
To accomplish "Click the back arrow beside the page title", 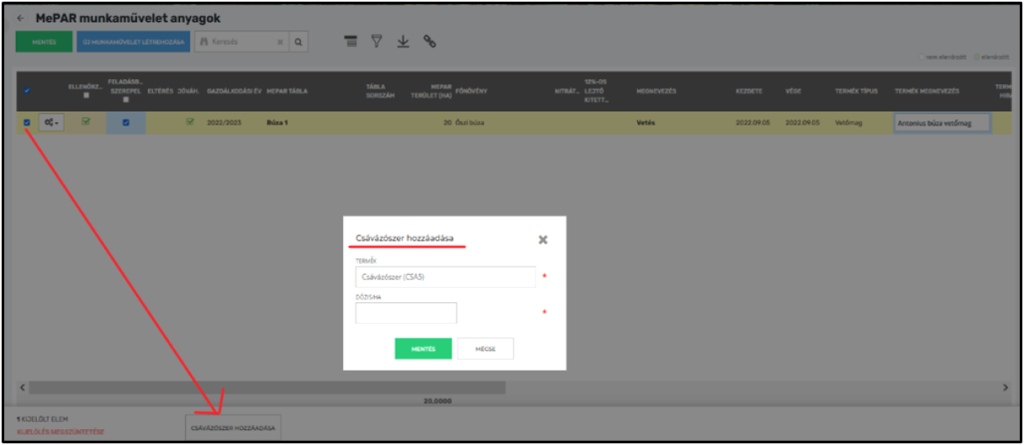I will (x=21, y=18).
